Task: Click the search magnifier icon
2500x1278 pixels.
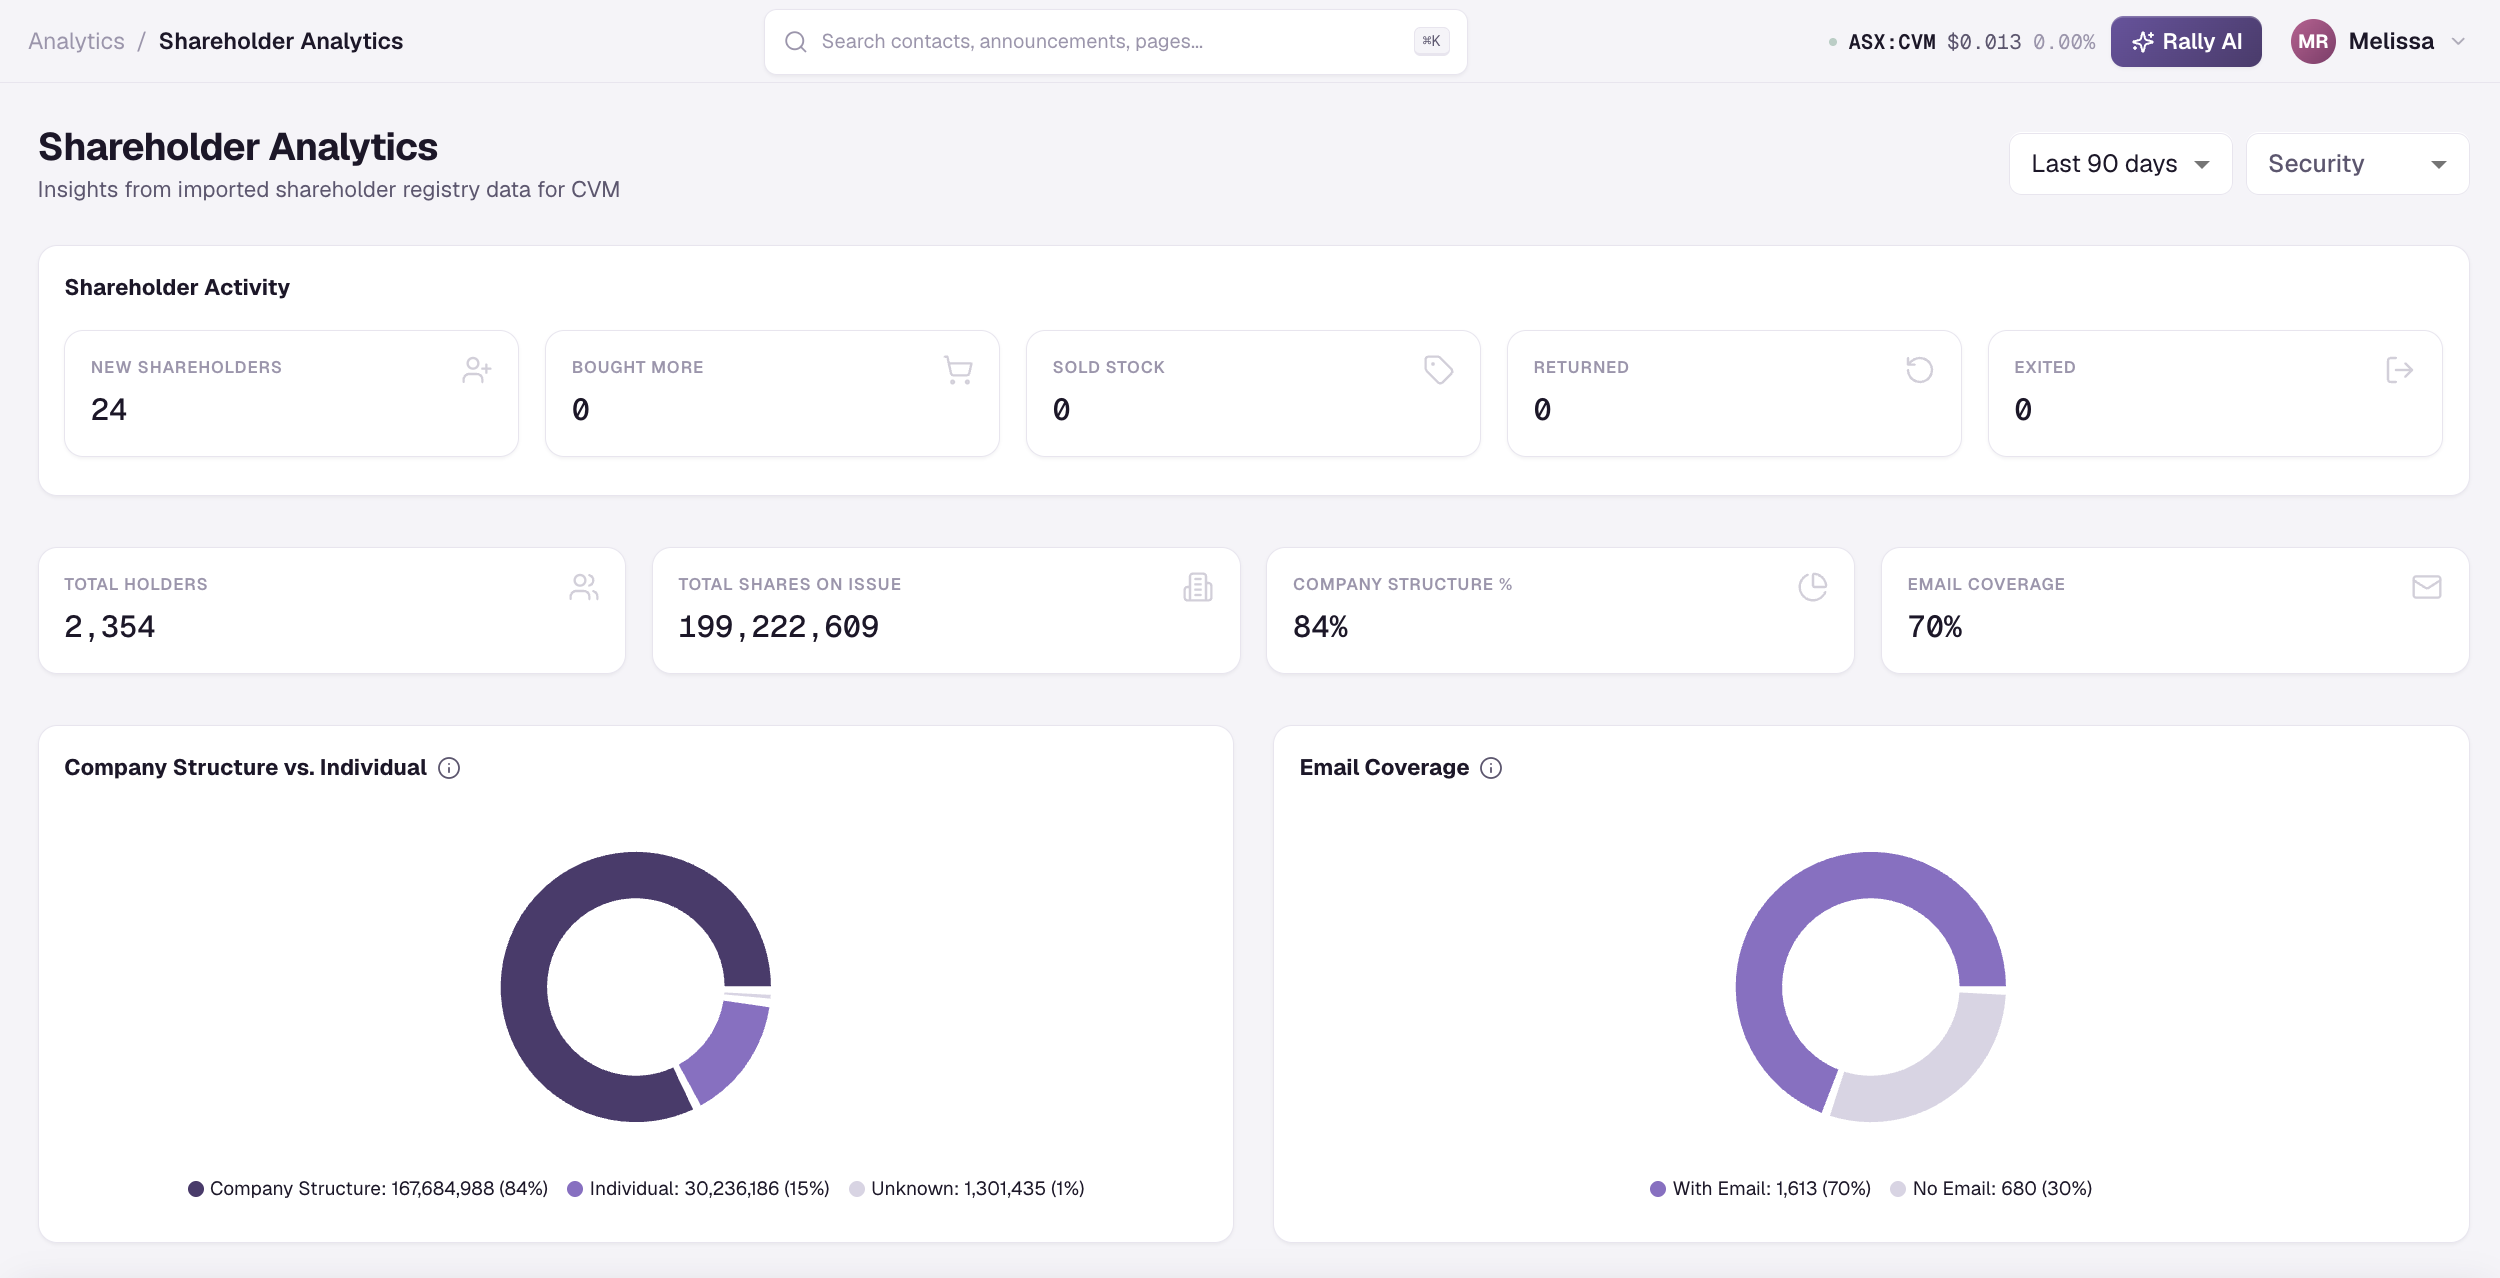Action: (796, 42)
